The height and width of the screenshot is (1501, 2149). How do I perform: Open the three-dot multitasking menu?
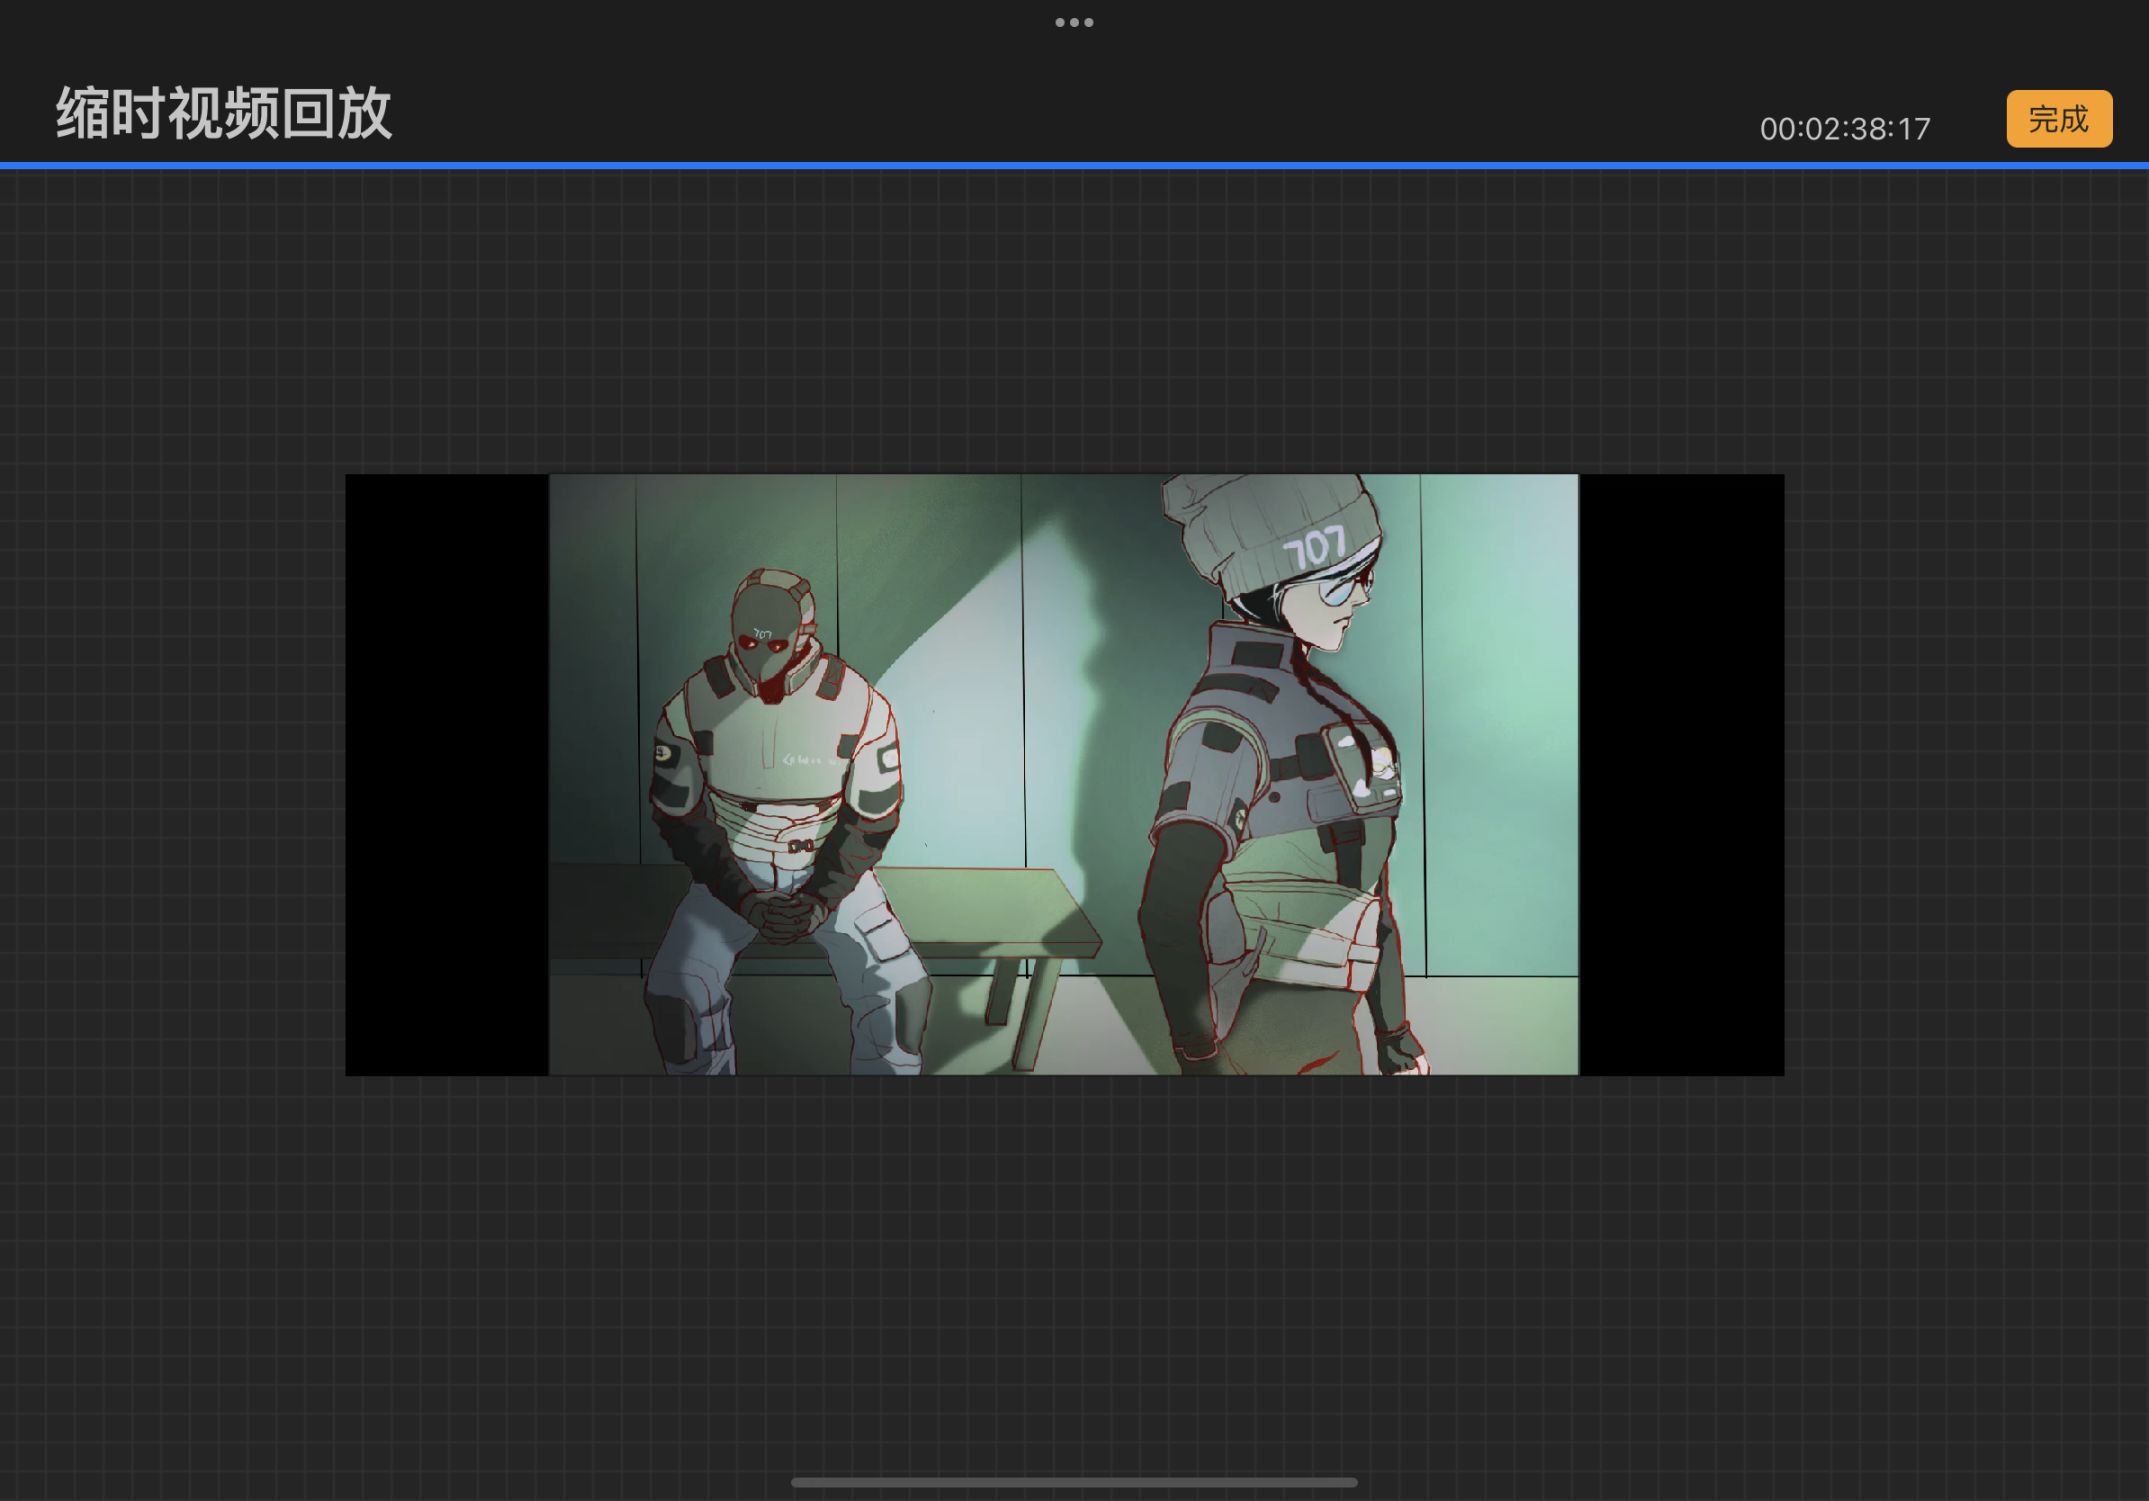(1074, 22)
